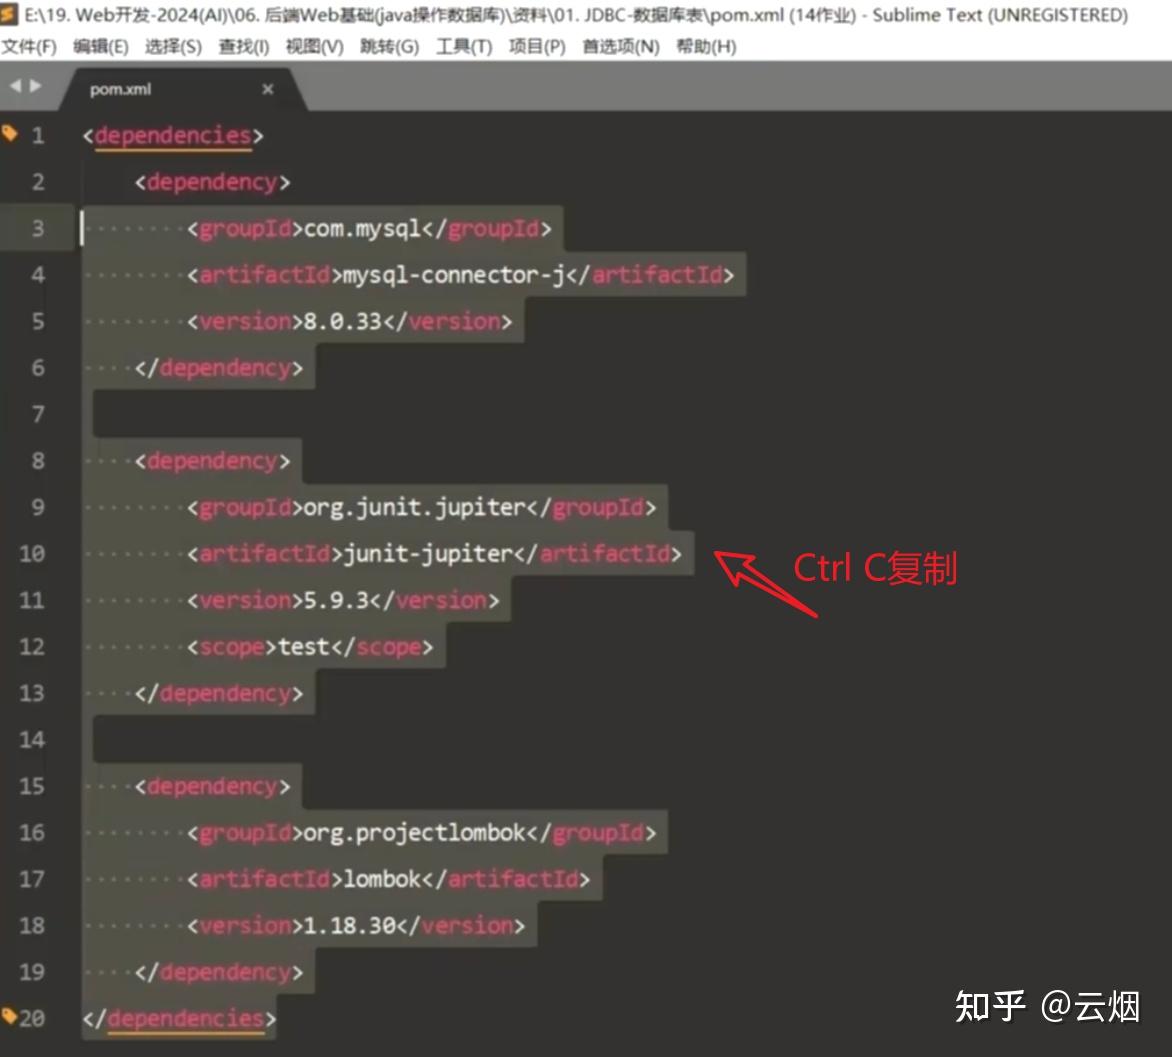Open the 视图(V) menu

coord(315,46)
